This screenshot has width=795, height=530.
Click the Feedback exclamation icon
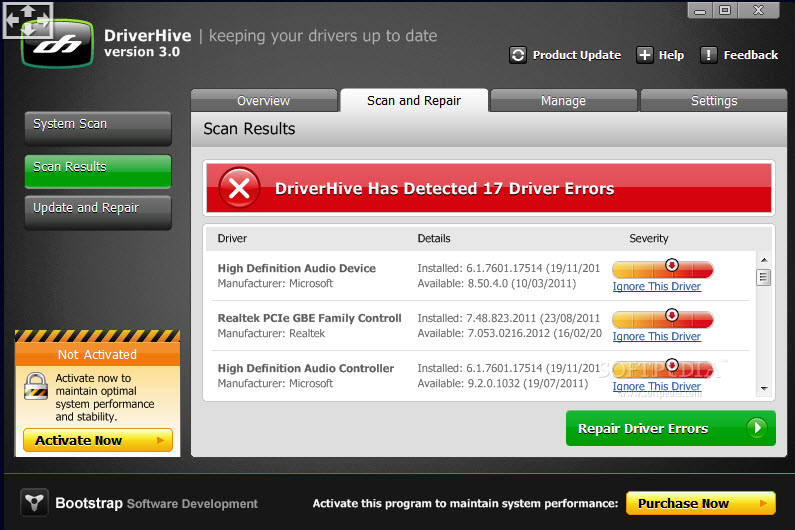tap(708, 55)
